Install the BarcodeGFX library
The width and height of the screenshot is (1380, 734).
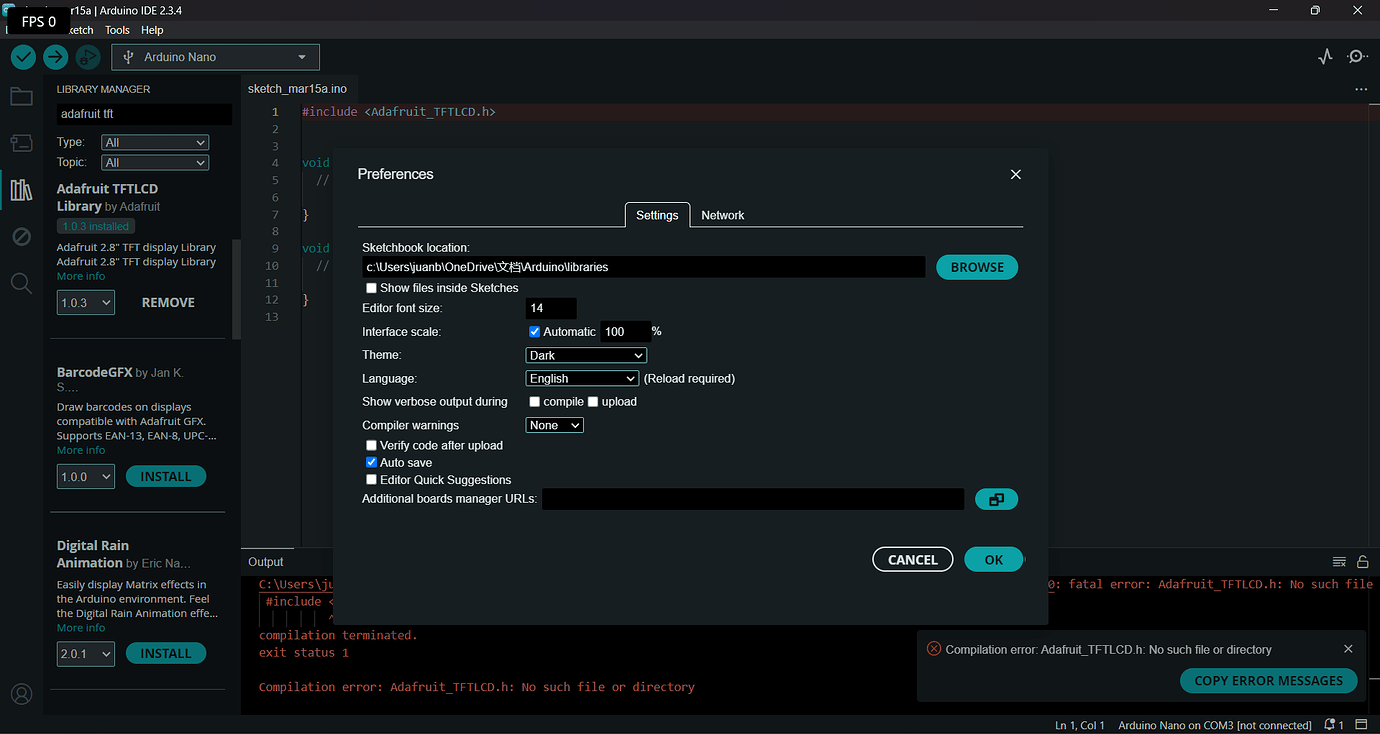click(165, 476)
